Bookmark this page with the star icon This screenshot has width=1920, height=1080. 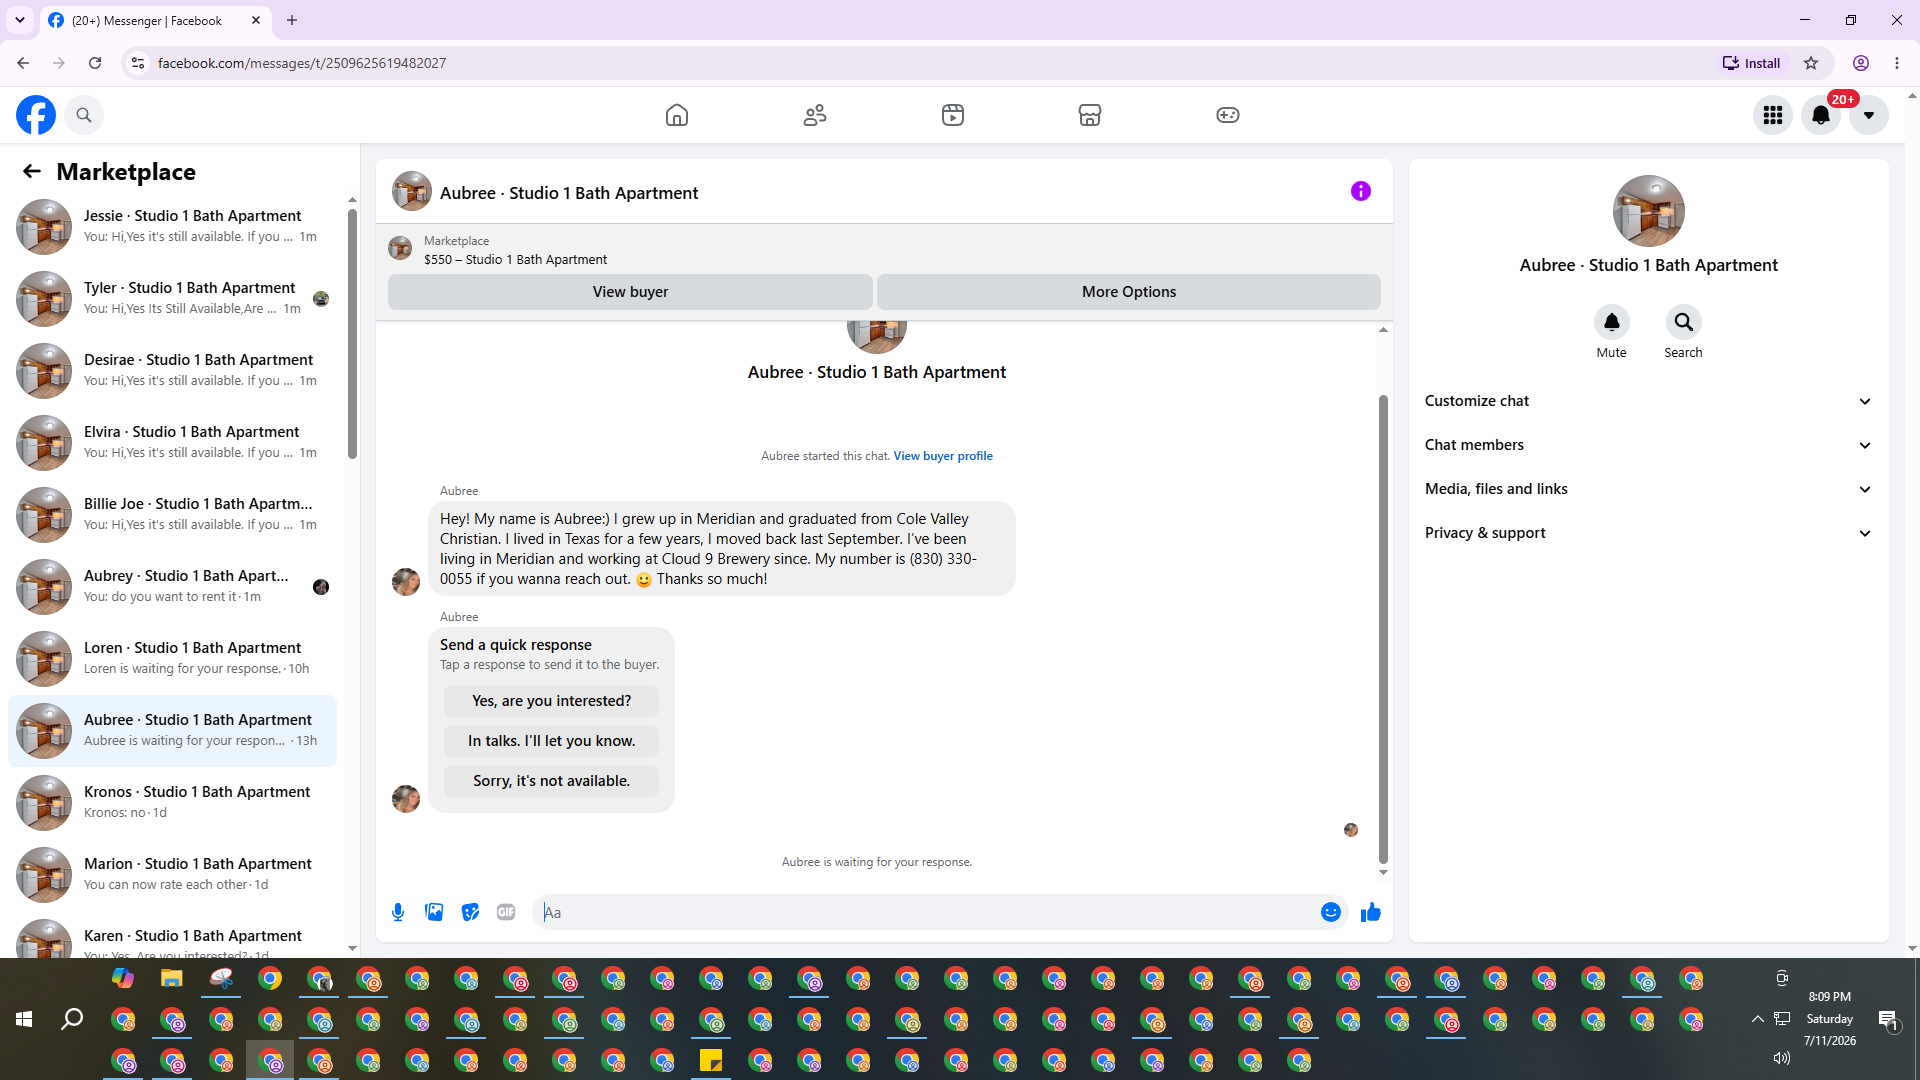[x=1811, y=63]
